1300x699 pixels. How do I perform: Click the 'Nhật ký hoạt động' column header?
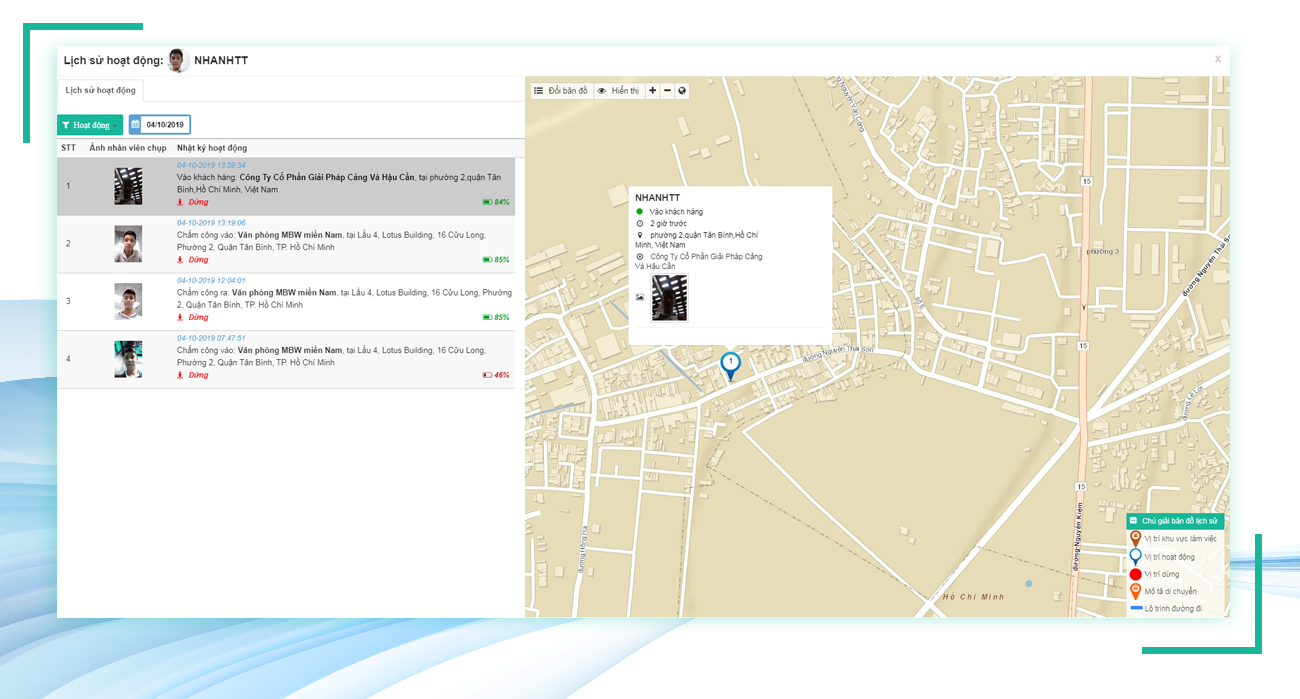[212, 148]
